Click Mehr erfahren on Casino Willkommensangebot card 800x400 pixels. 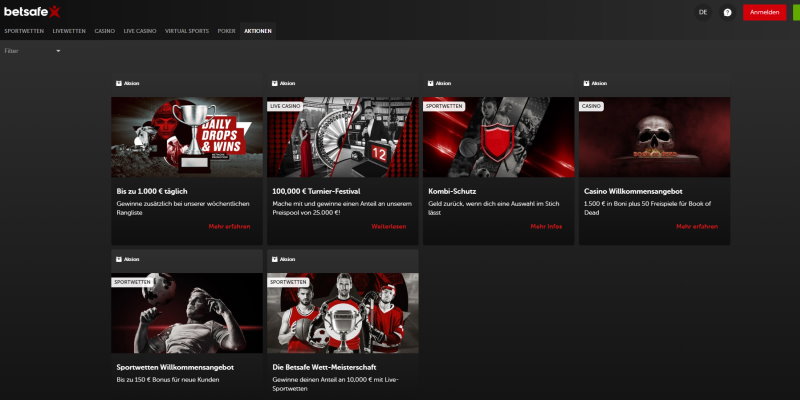pyautogui.click(x=697, y=227)
